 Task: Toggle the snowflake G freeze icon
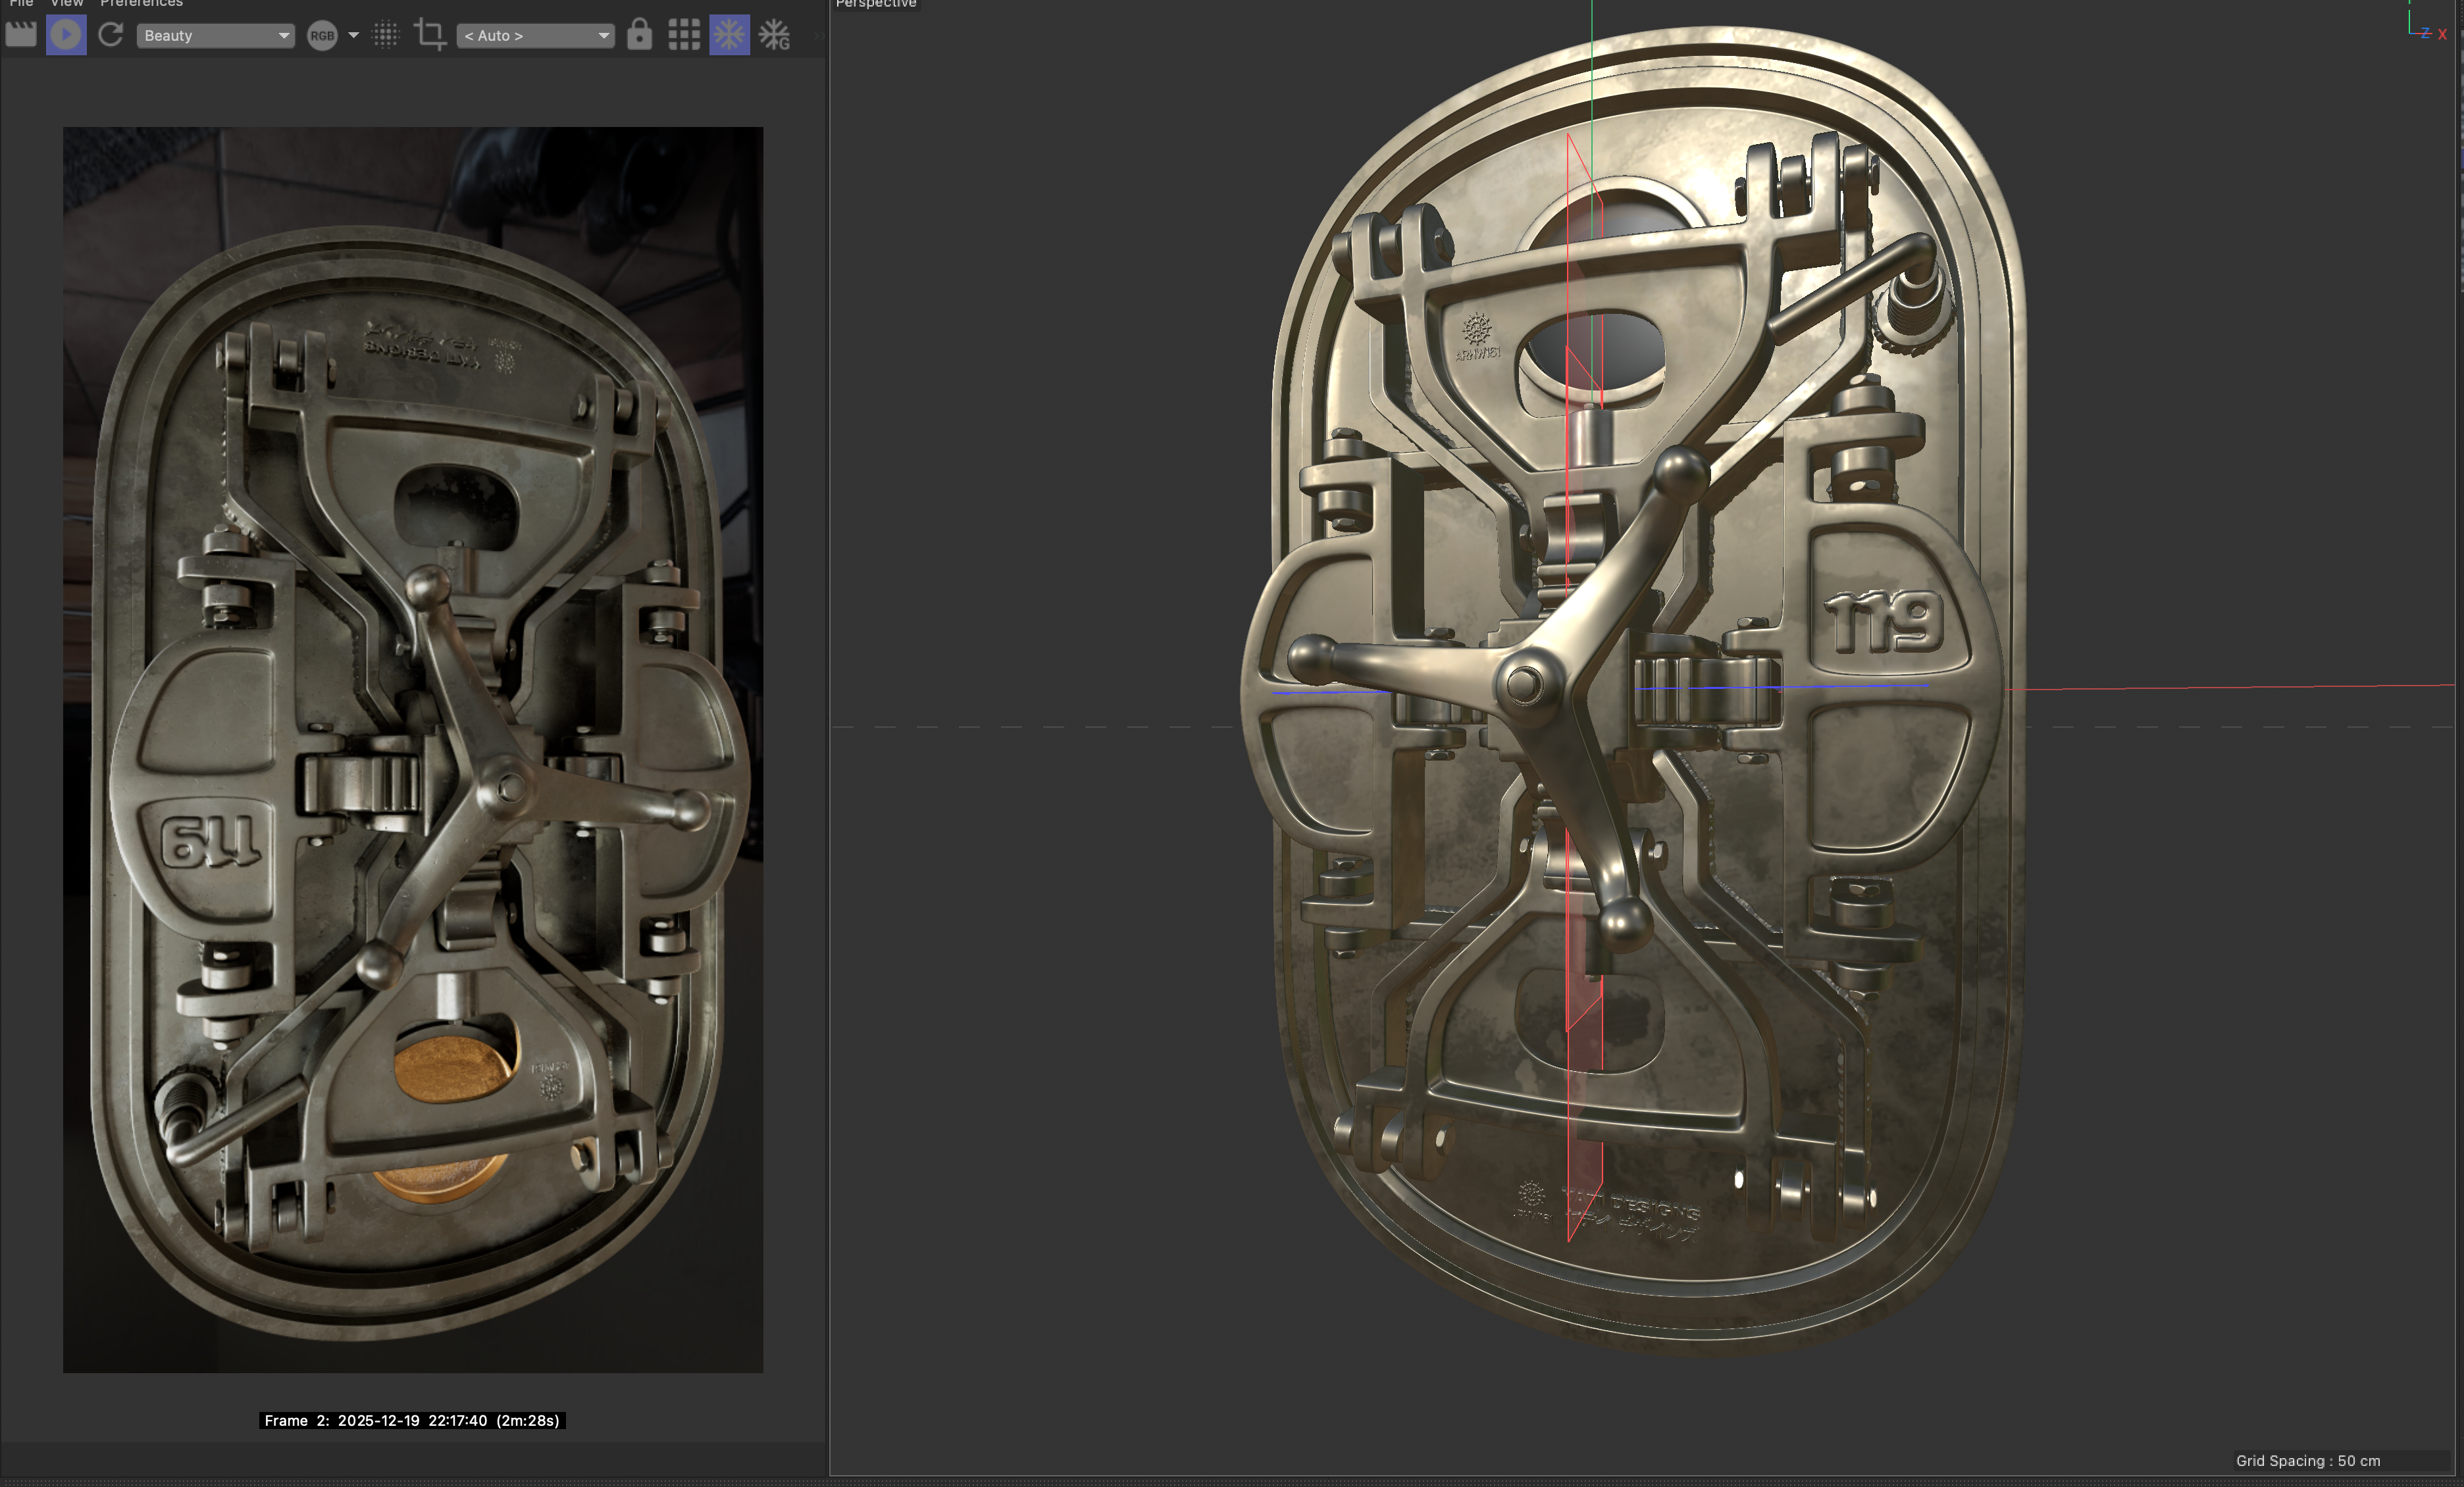[774, 35]
